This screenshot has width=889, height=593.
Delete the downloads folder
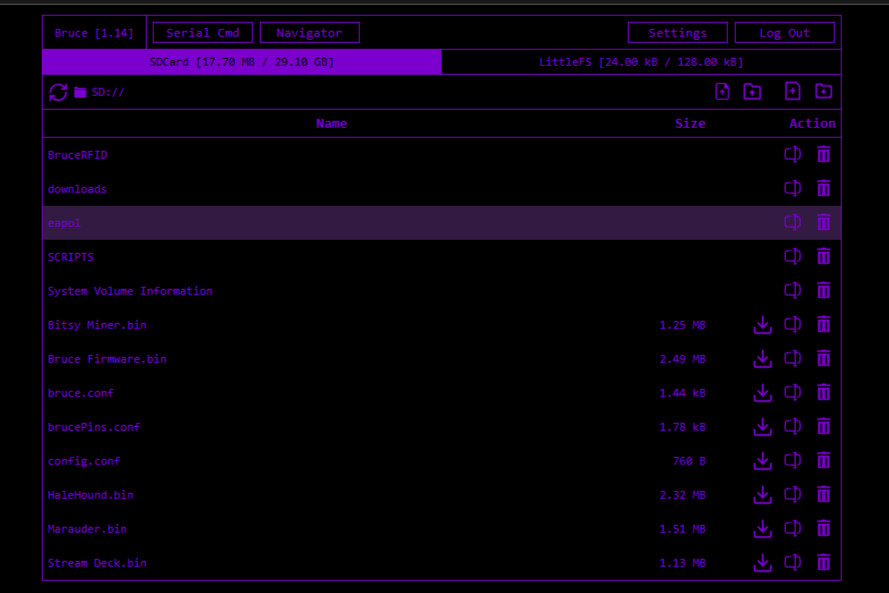(823, 188)
